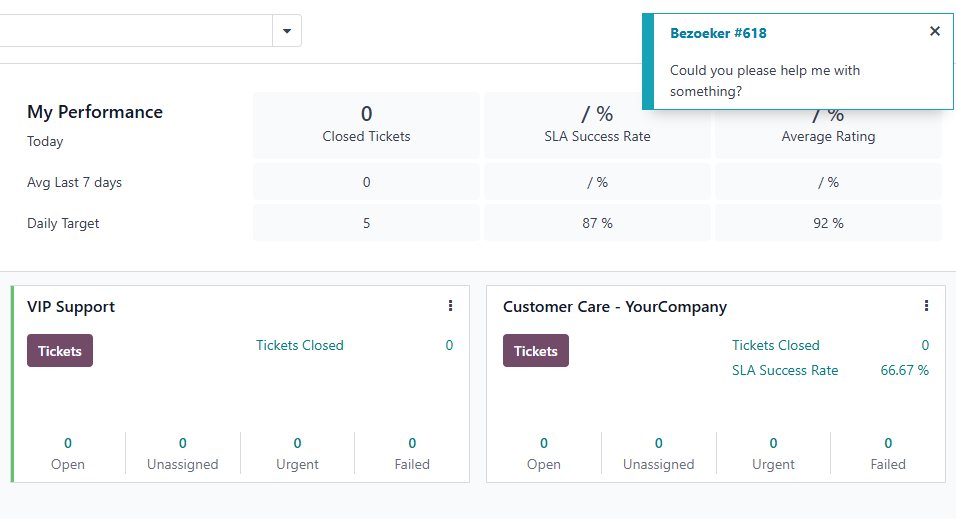Edit the Daily Target closed tickets value

pos(366,223)
